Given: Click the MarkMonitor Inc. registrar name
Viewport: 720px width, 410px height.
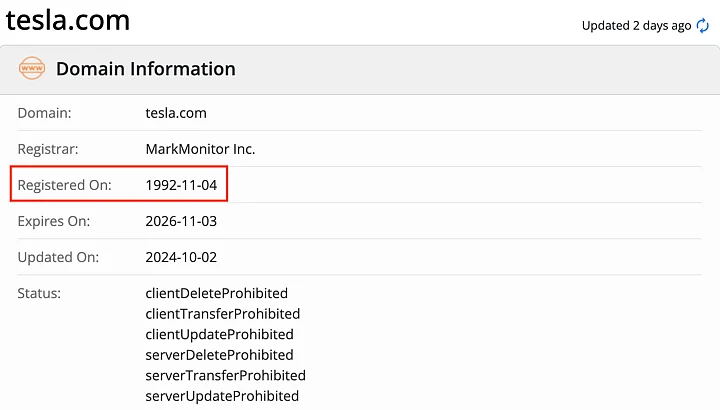Looking at the screenshot, I should click(200, 149).
